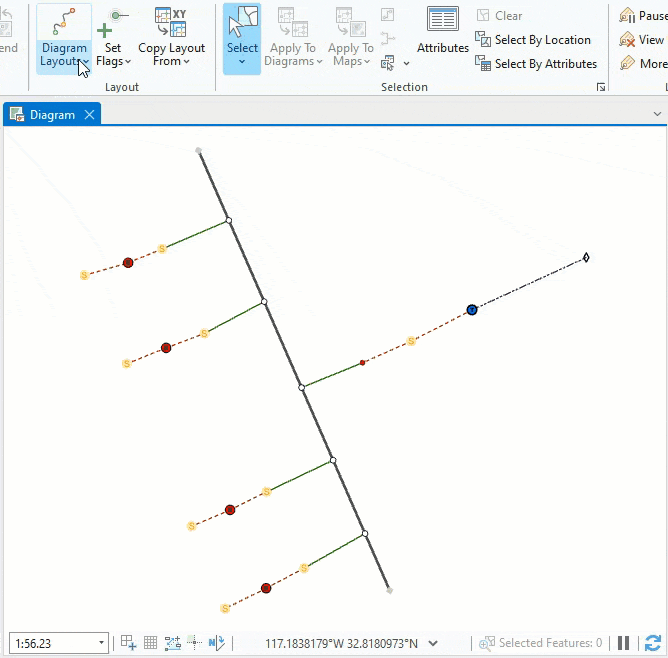Toggle the snapping status bar icon
Image resolution: width=668 pixels, height=658 pixels.
[x=128, y=642]
